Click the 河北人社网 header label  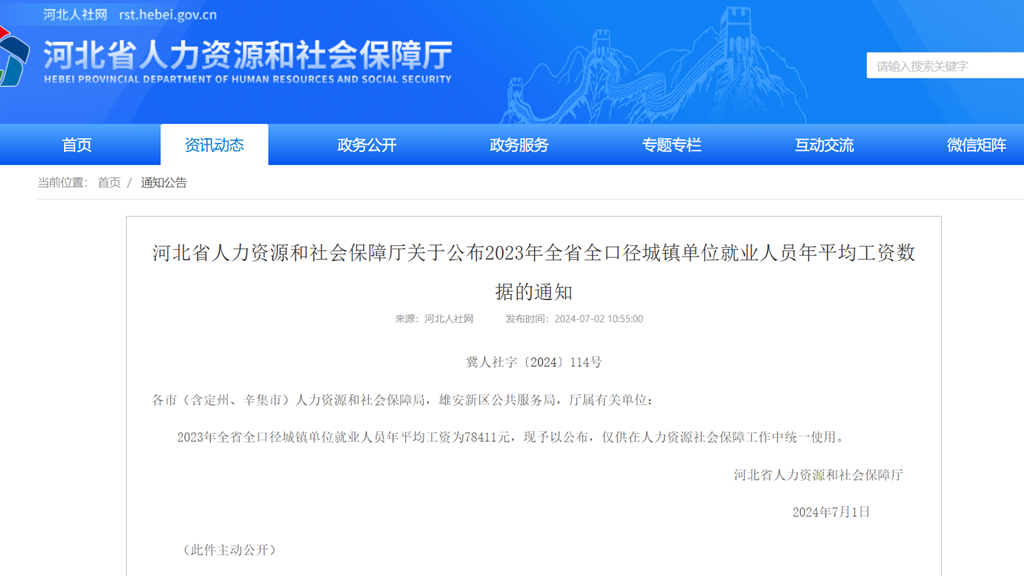point(75,14)
